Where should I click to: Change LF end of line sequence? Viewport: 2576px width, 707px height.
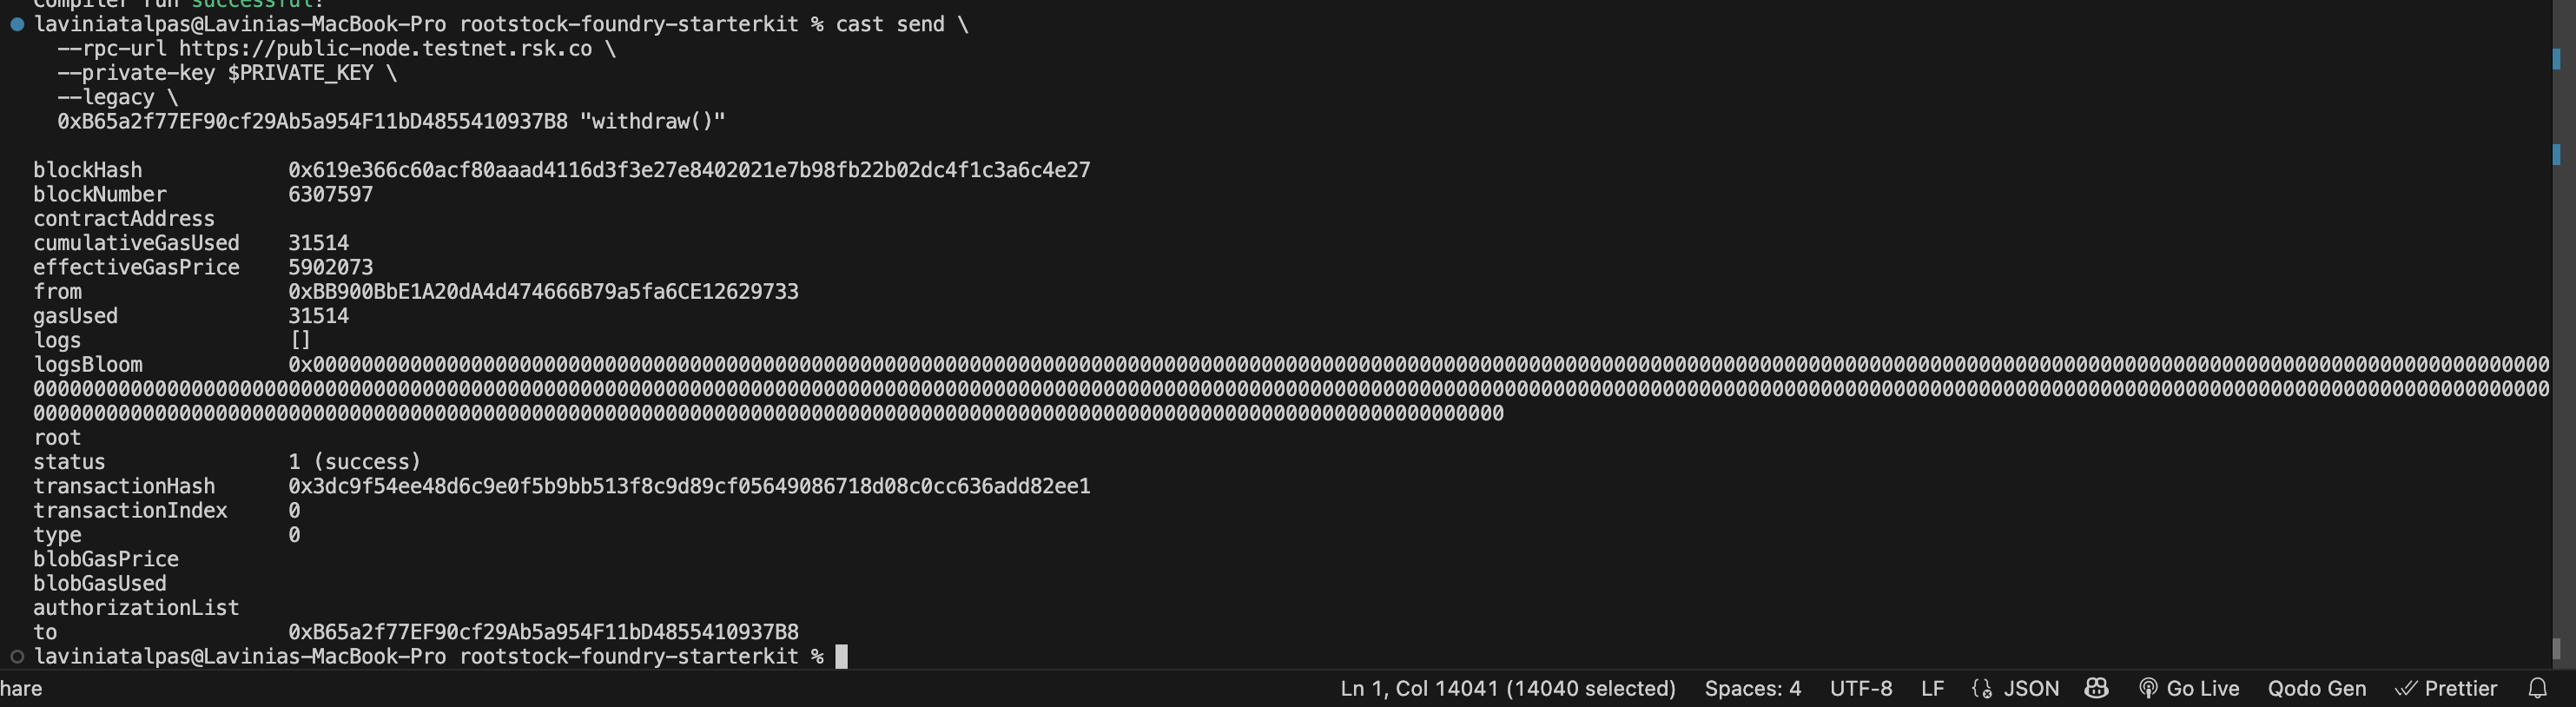pyautogui.click(x=1932, y=688)
